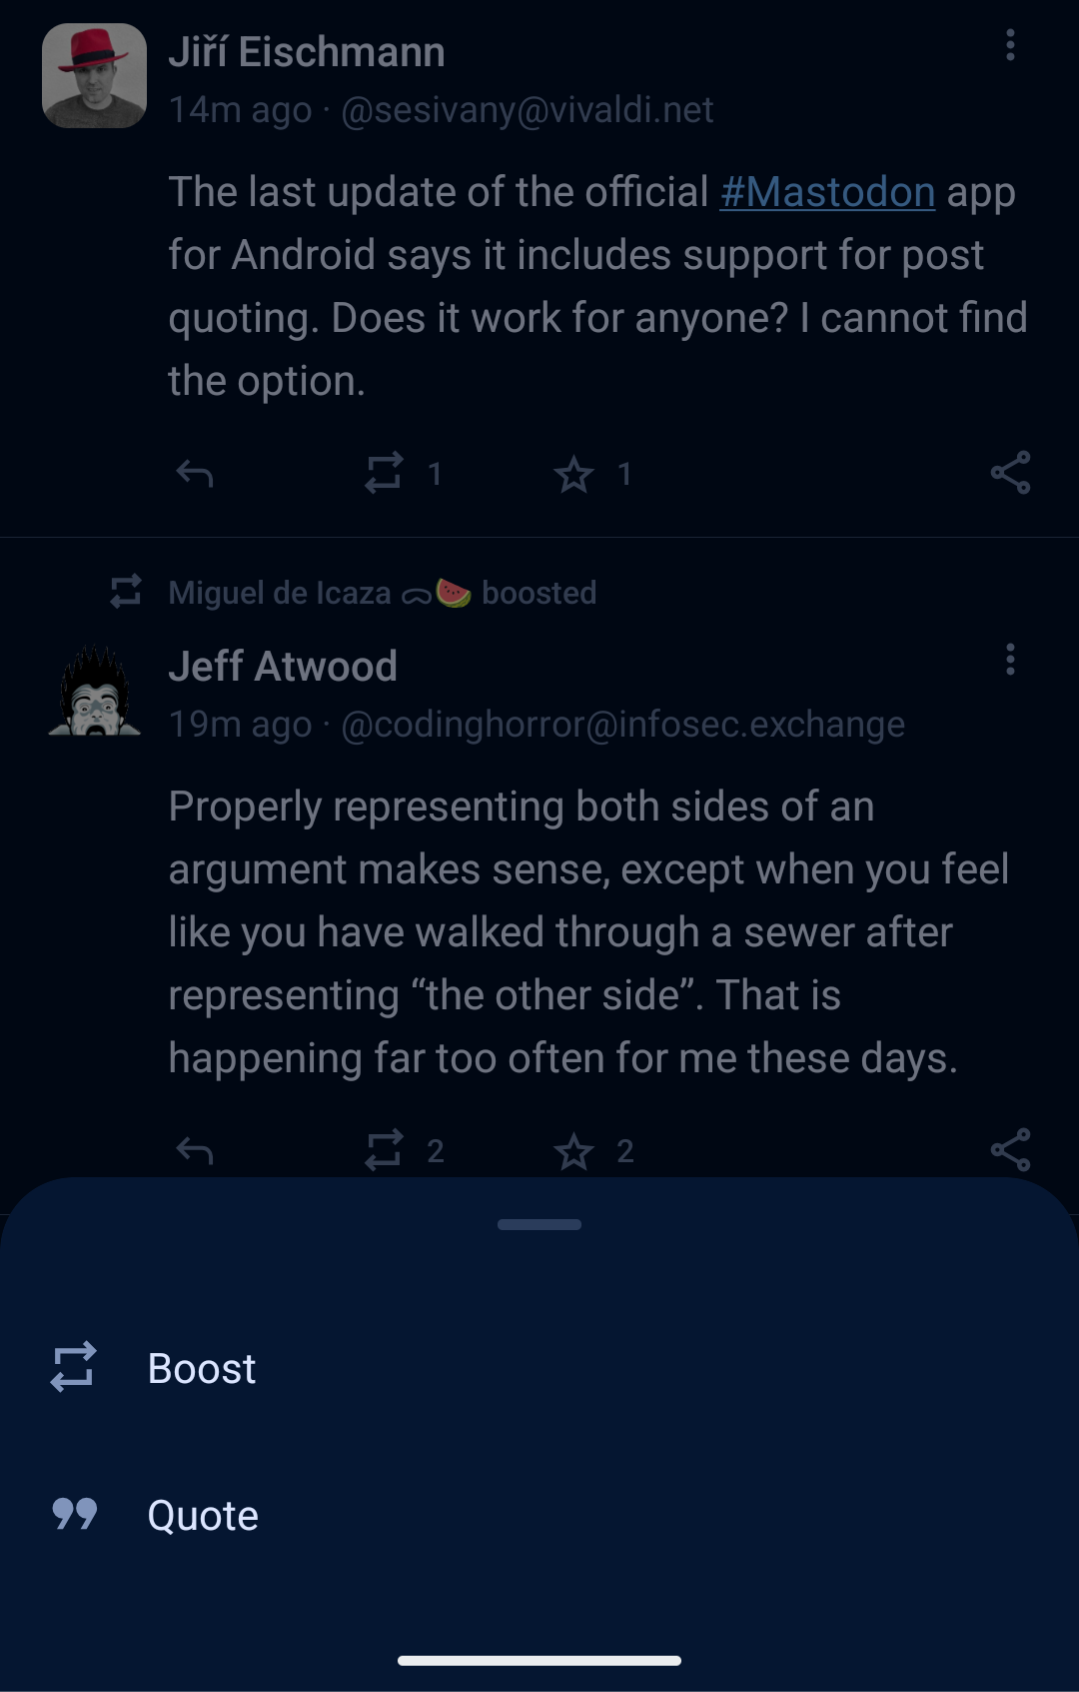
Task: Choose Quote from the bottom sheet
Action: tap(202, 1515)
